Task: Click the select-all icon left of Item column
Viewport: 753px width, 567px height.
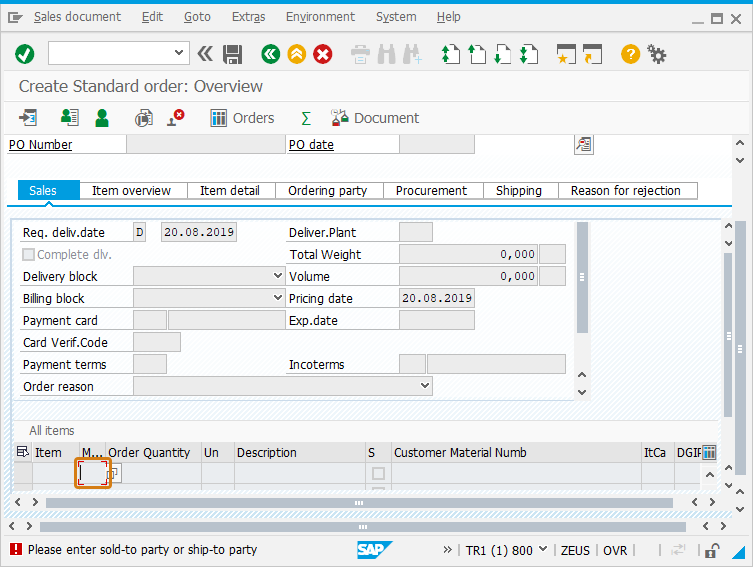Action: pos(23,452)
